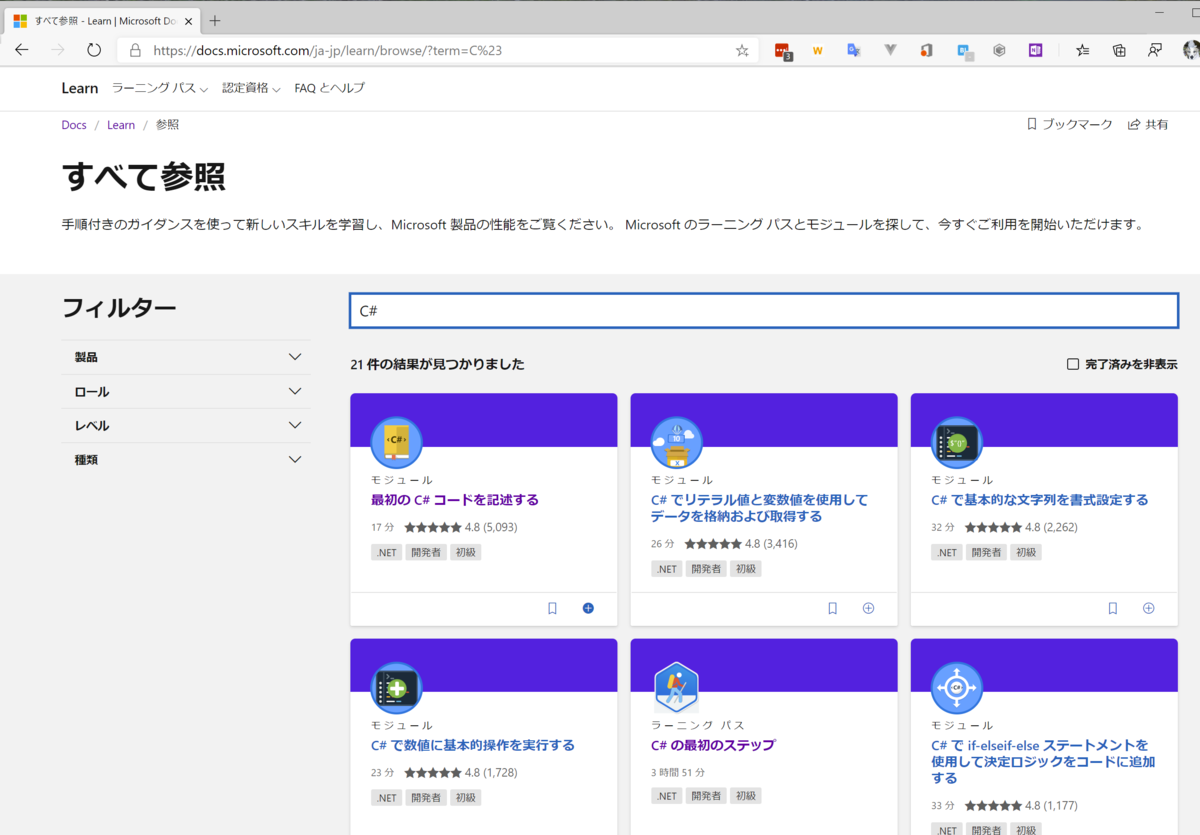
Task: Add 最初の C# コードを記述する to collection
Action: click(x=588, y=608)
